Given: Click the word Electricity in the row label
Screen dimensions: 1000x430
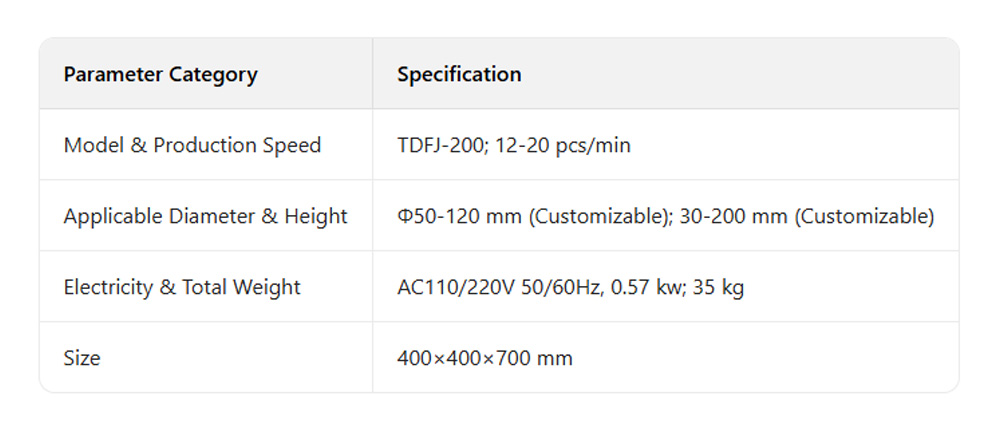Looking at the screenshot, I should [x=108, y=287].
